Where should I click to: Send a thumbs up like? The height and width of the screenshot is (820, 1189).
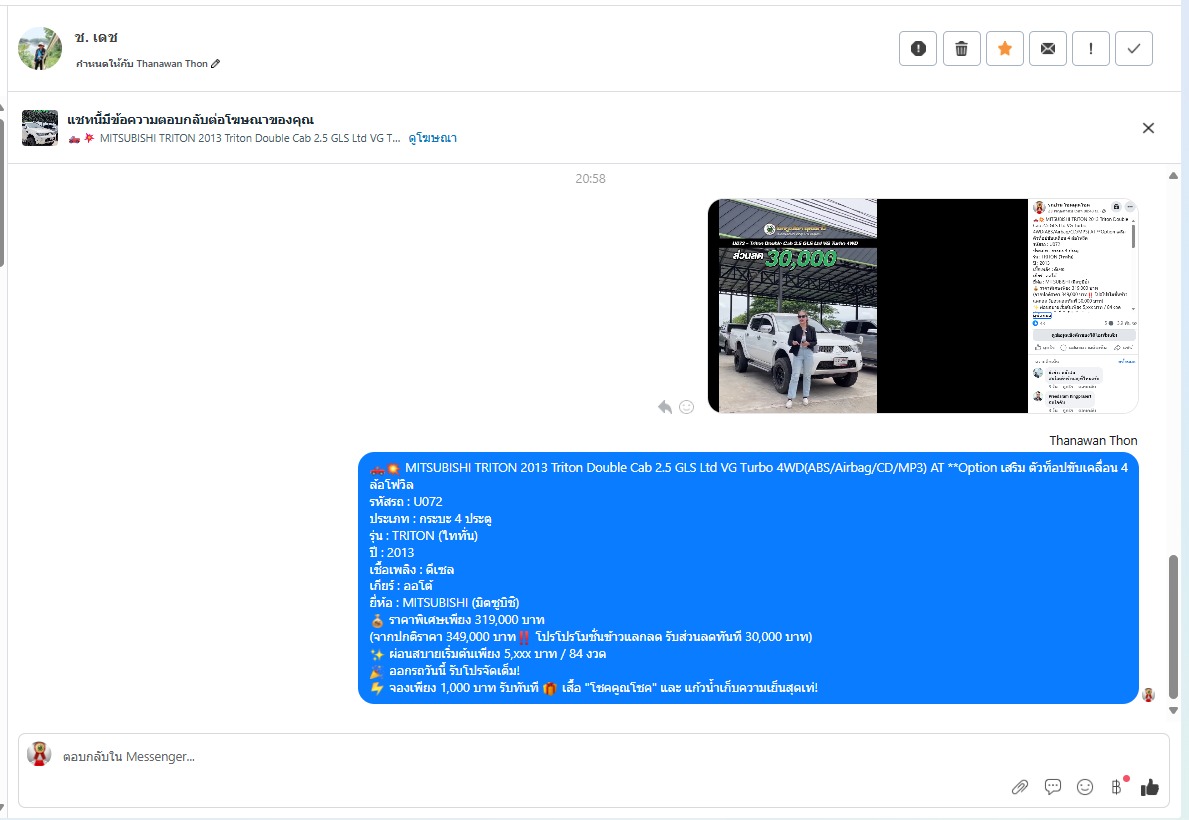[x=1150, y=787]
